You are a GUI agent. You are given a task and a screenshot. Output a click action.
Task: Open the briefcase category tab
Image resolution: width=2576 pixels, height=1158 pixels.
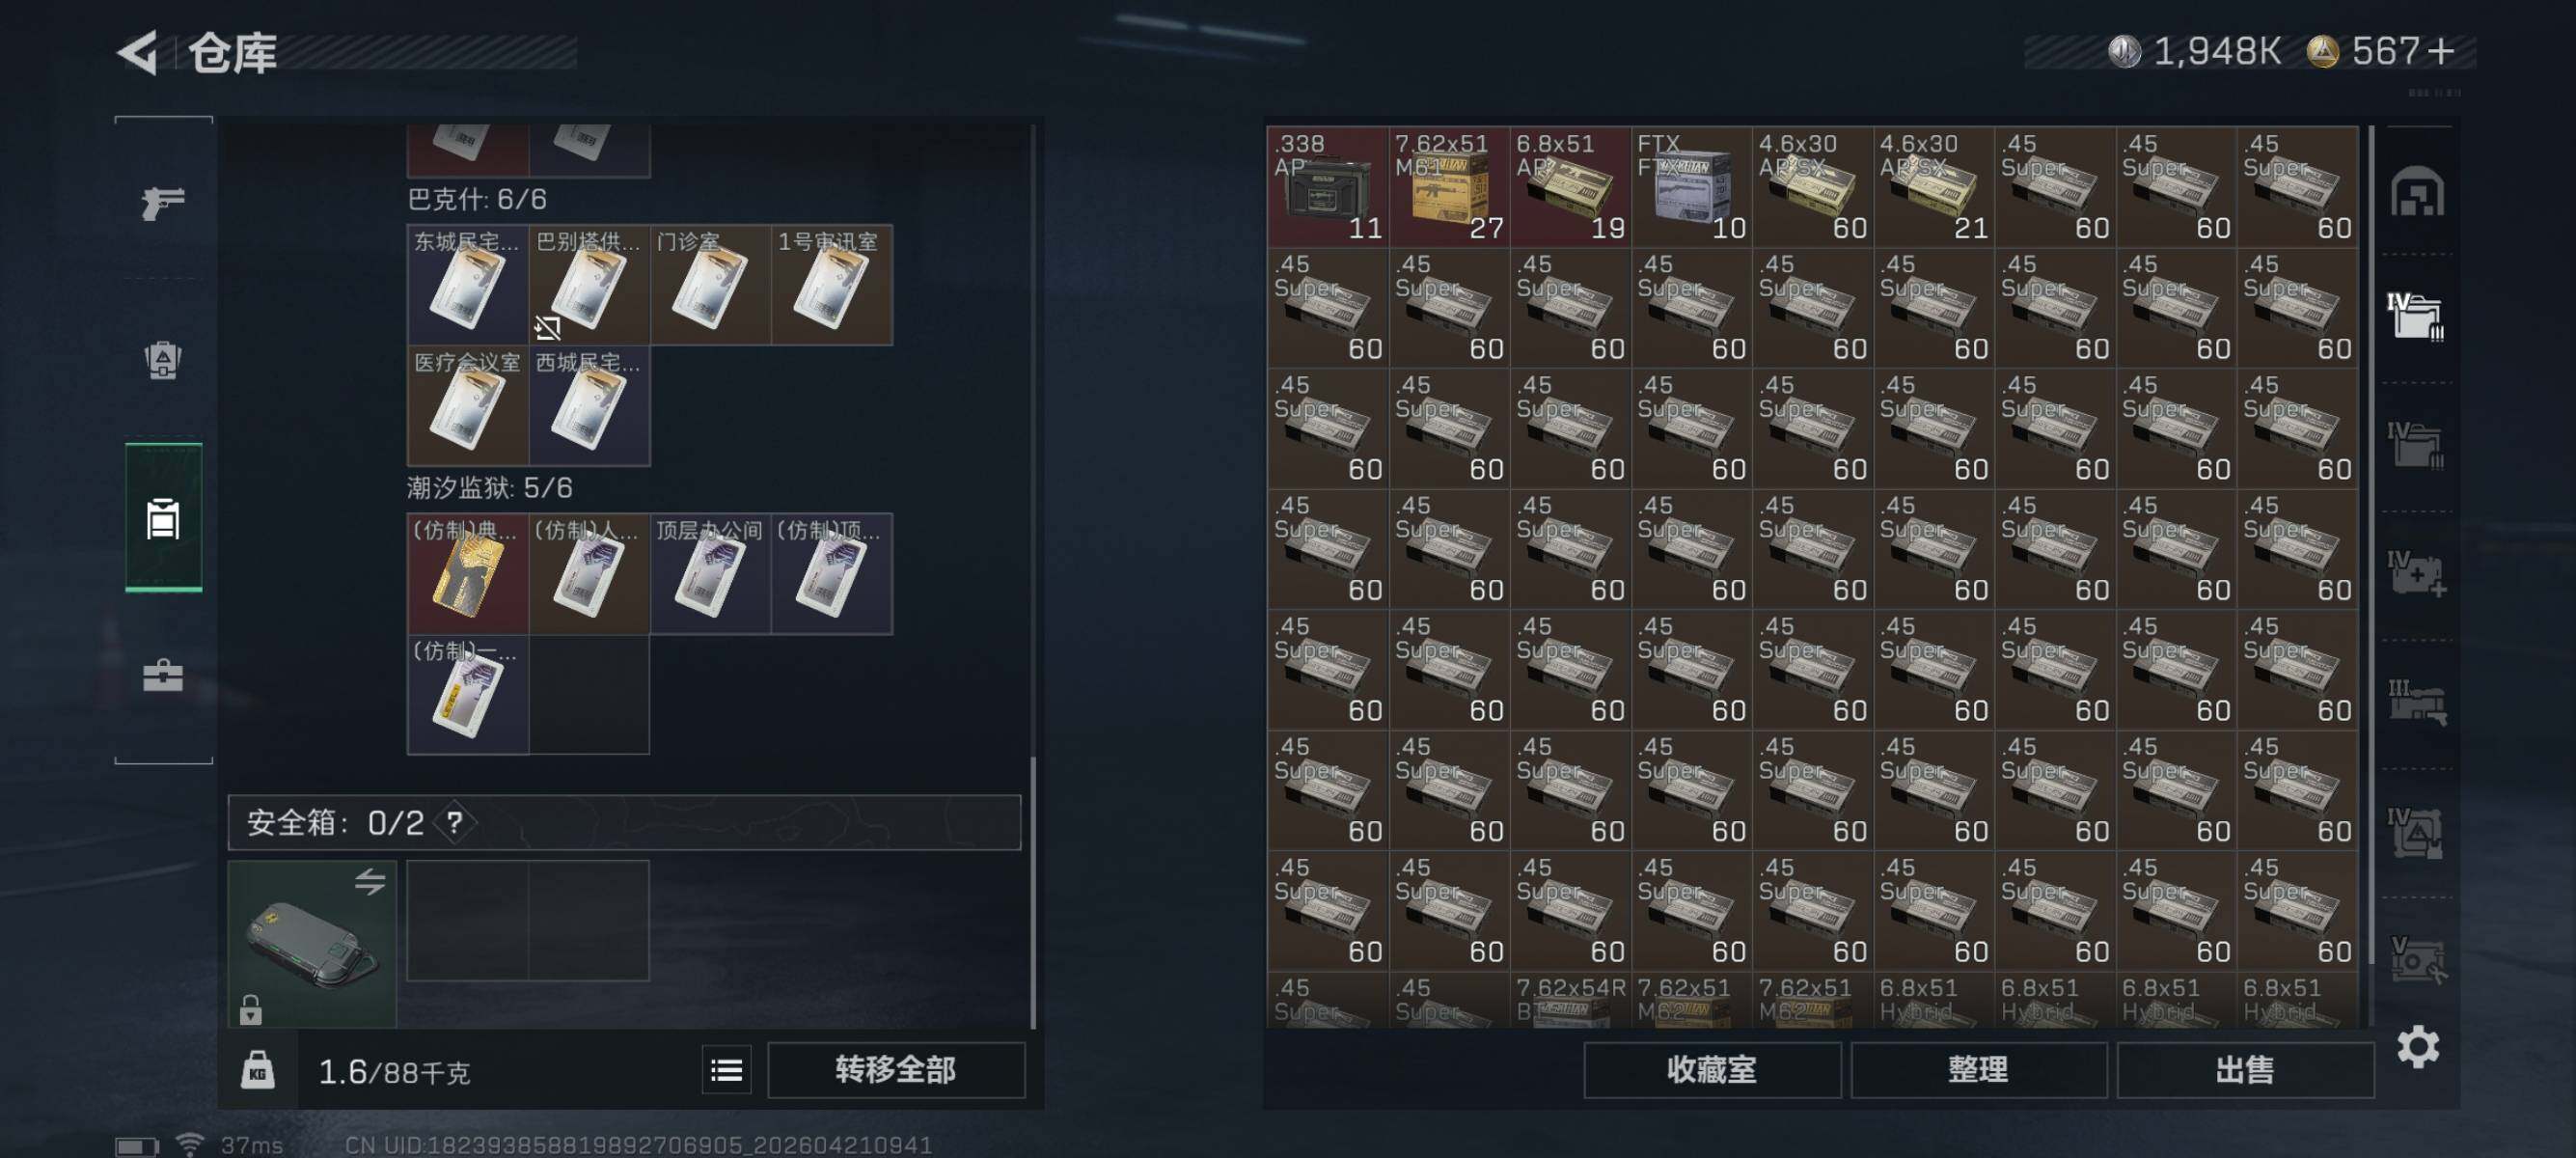pos(163,676)
